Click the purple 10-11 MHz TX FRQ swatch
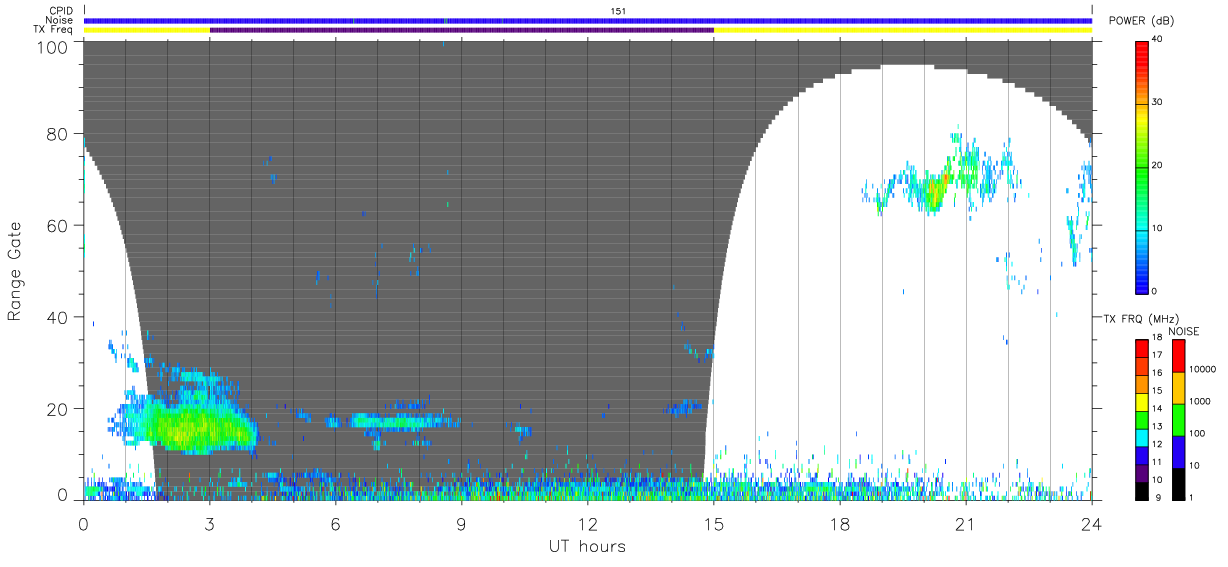 pyautogui.click(x=1141, y=472)
